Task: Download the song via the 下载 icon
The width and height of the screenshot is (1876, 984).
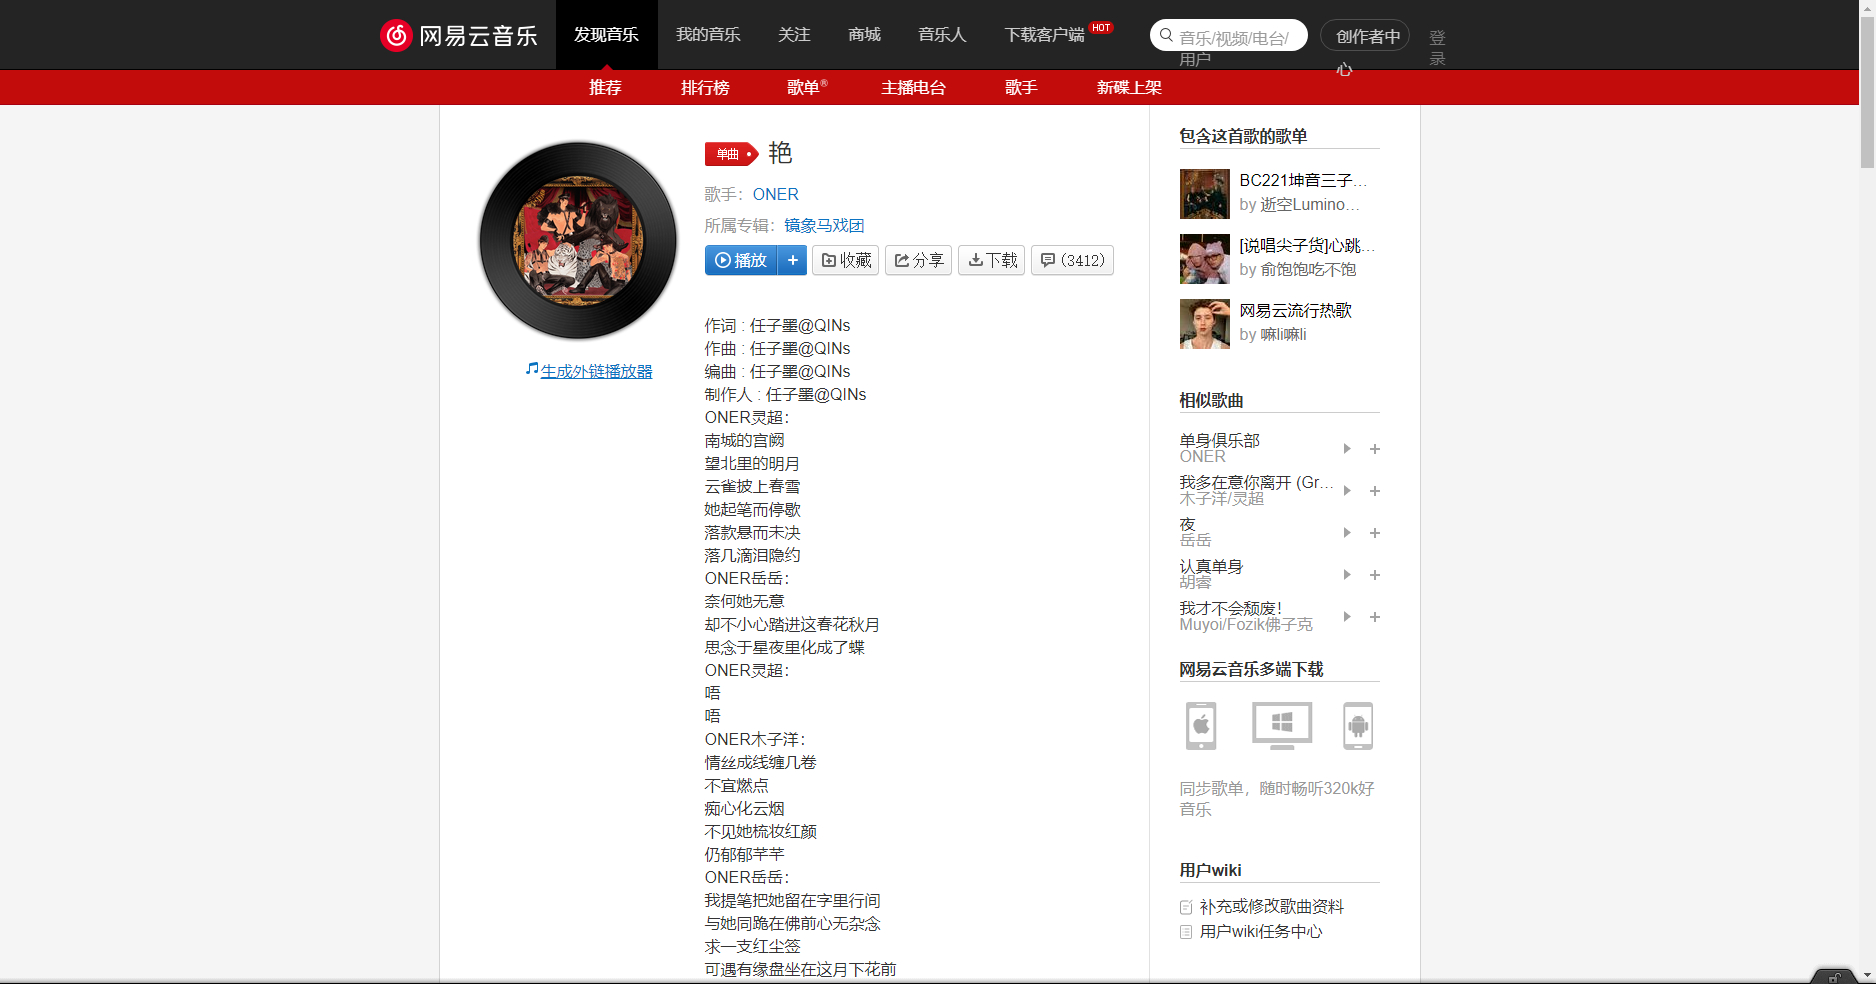Action: 991,260
